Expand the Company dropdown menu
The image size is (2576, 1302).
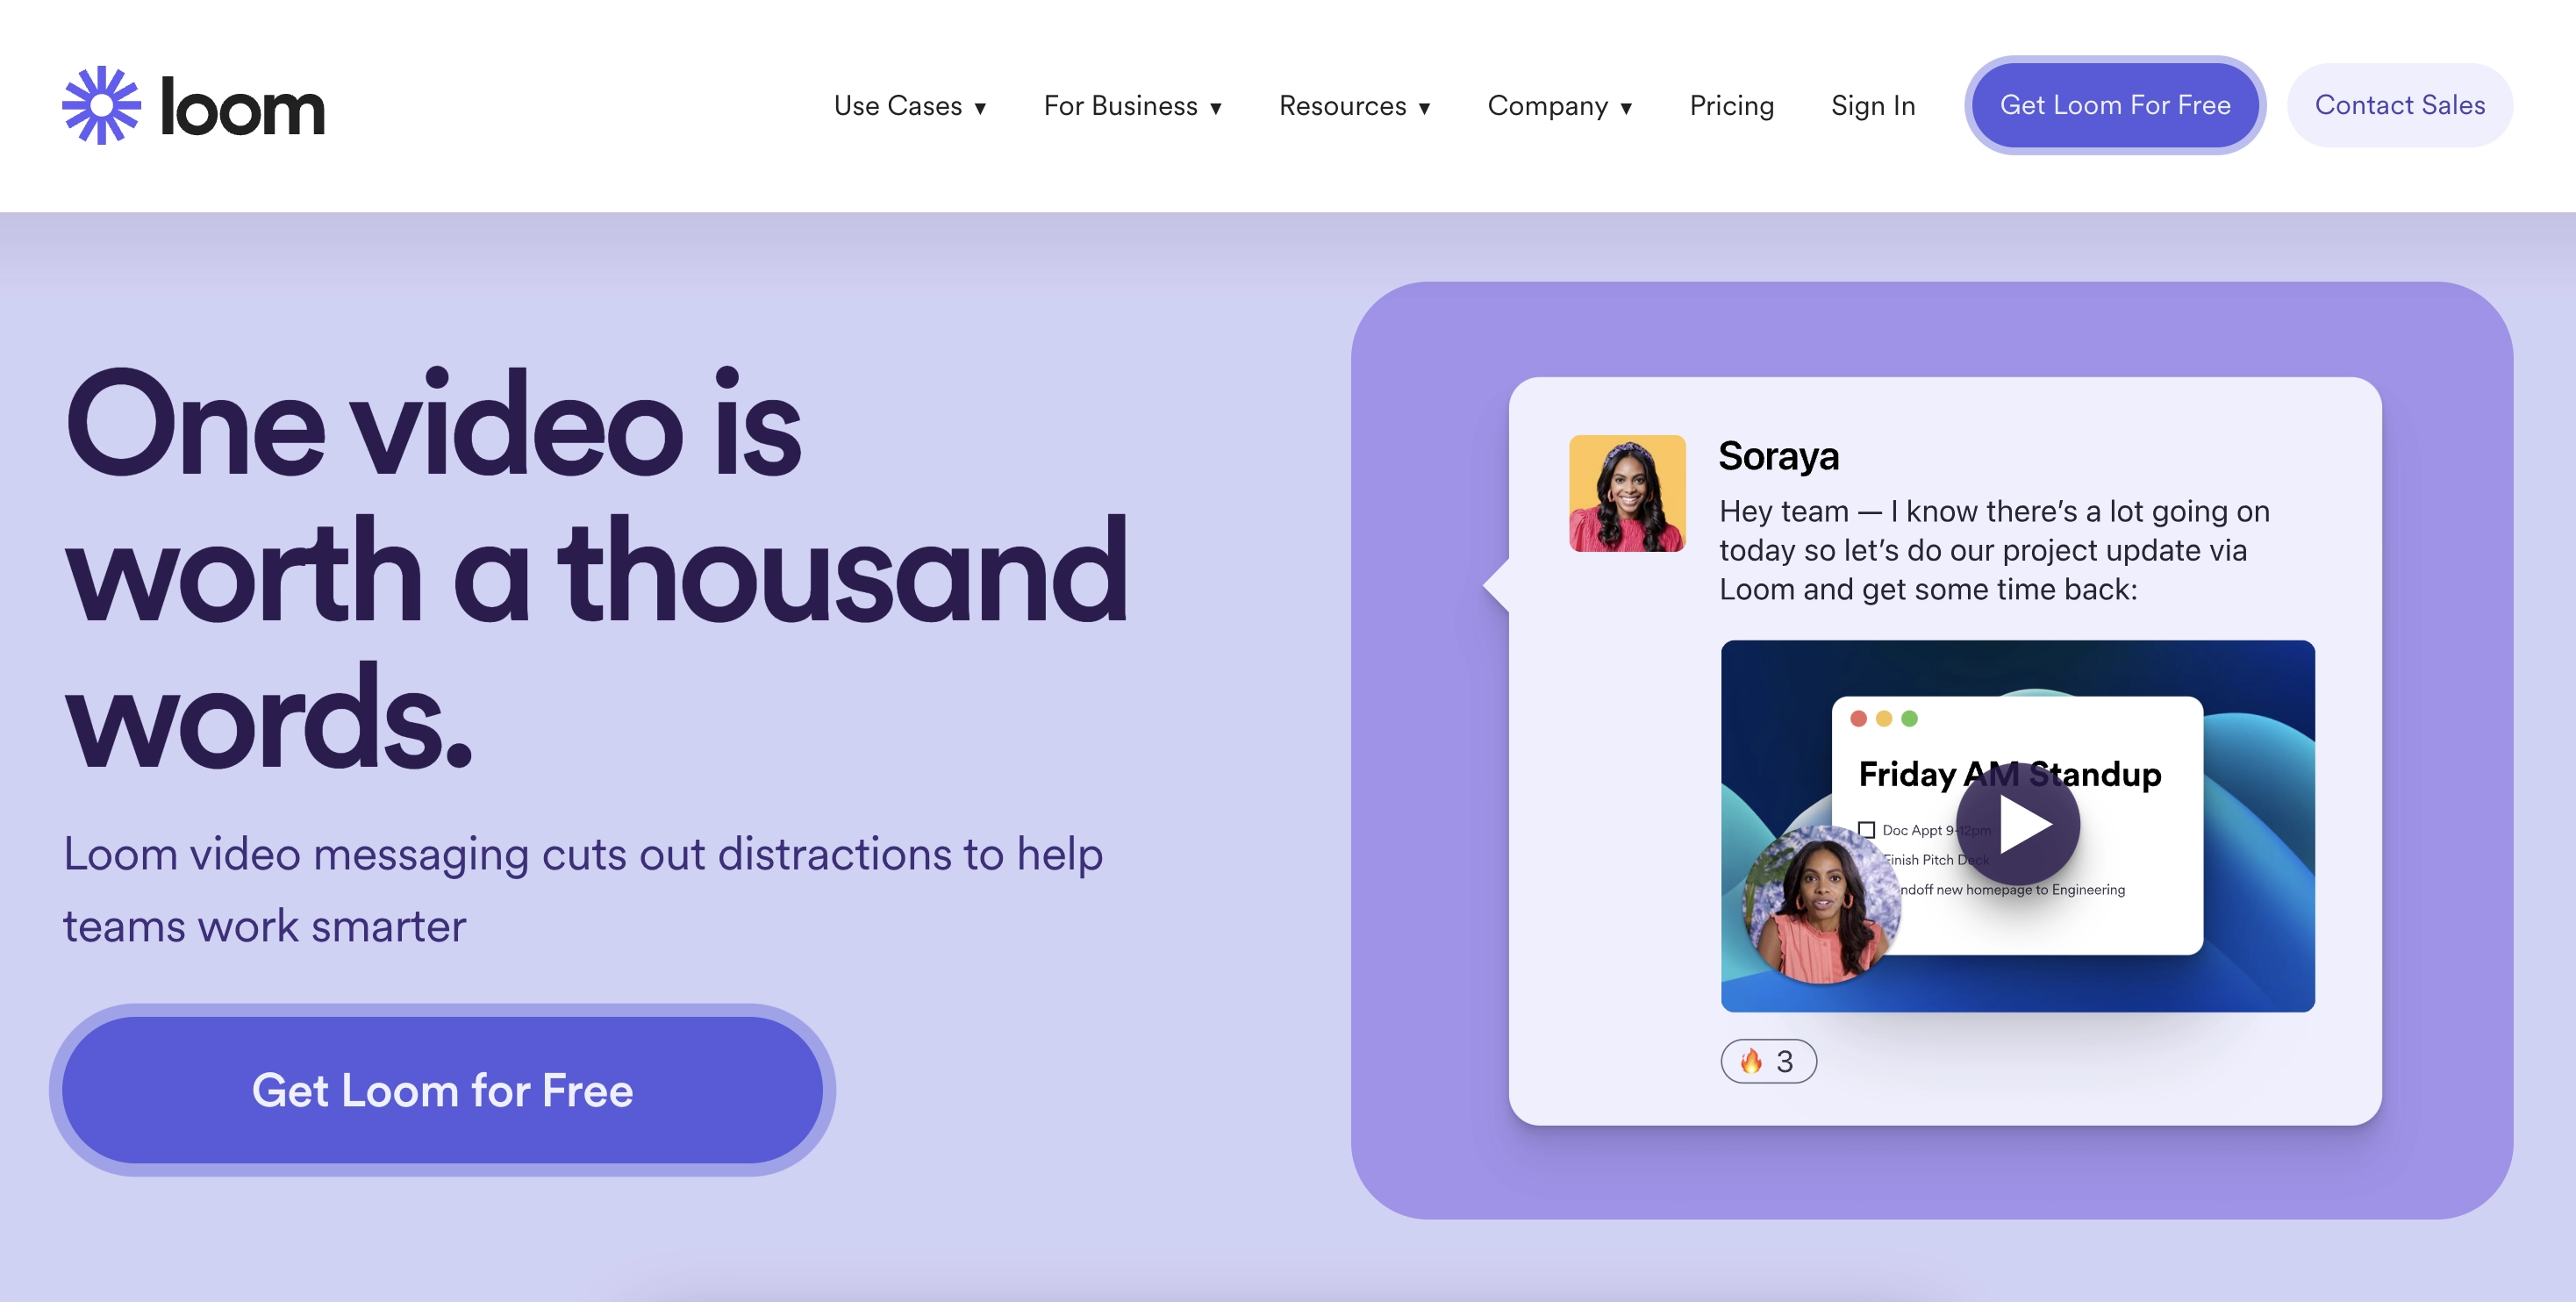tap(1558, 104)
